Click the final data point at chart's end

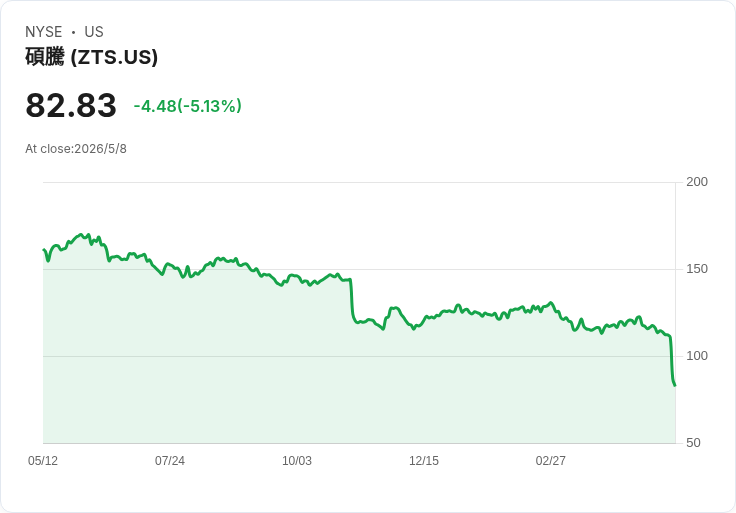click(x=675, y=385)
